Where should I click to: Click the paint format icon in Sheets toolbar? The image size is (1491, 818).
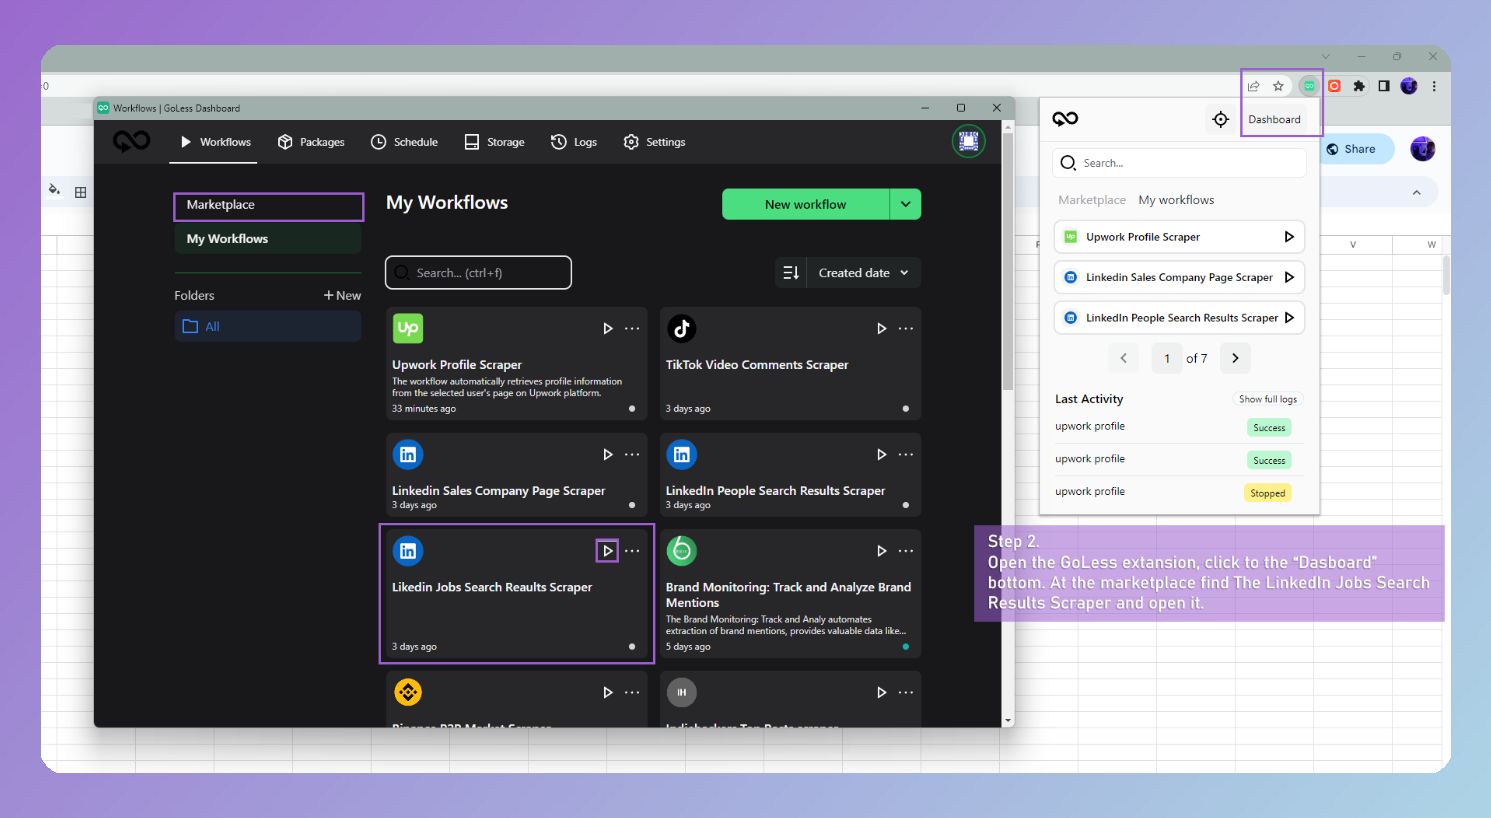(x=54, y=190)
